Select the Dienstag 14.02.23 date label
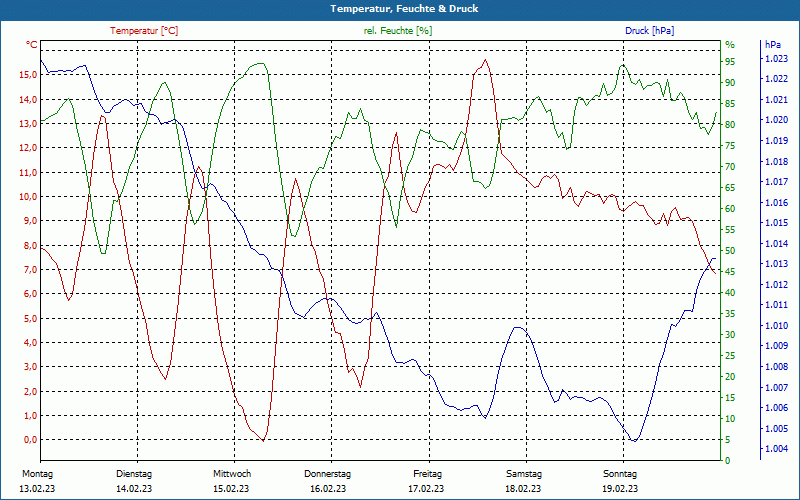This screenshot has width=800, height=500. click(134, 481)
